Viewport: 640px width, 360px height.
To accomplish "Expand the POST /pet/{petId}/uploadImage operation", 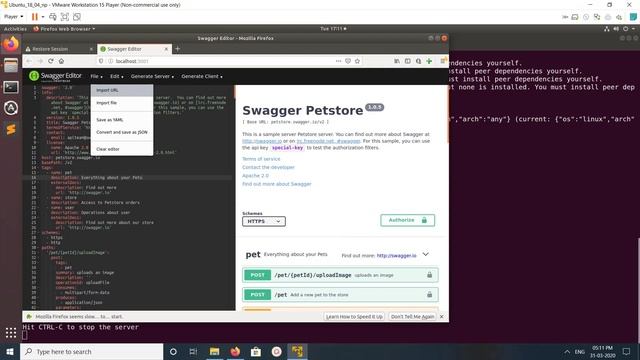I will pos(340,275).
